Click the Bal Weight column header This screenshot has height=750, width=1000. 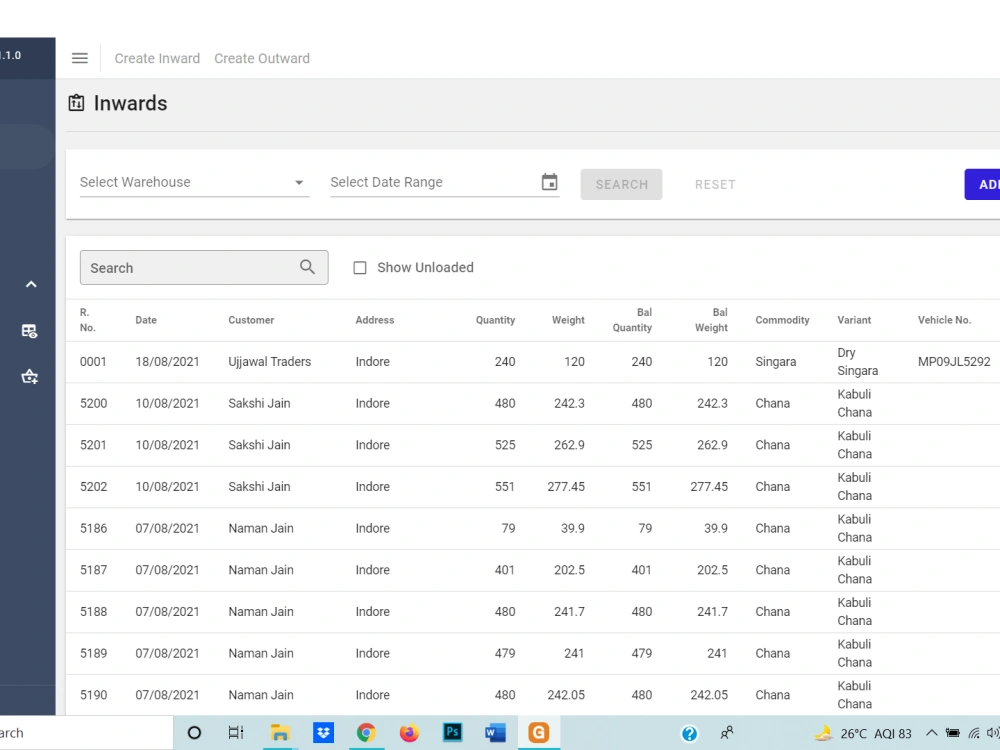pyautogui.click(x=711, y=320)
